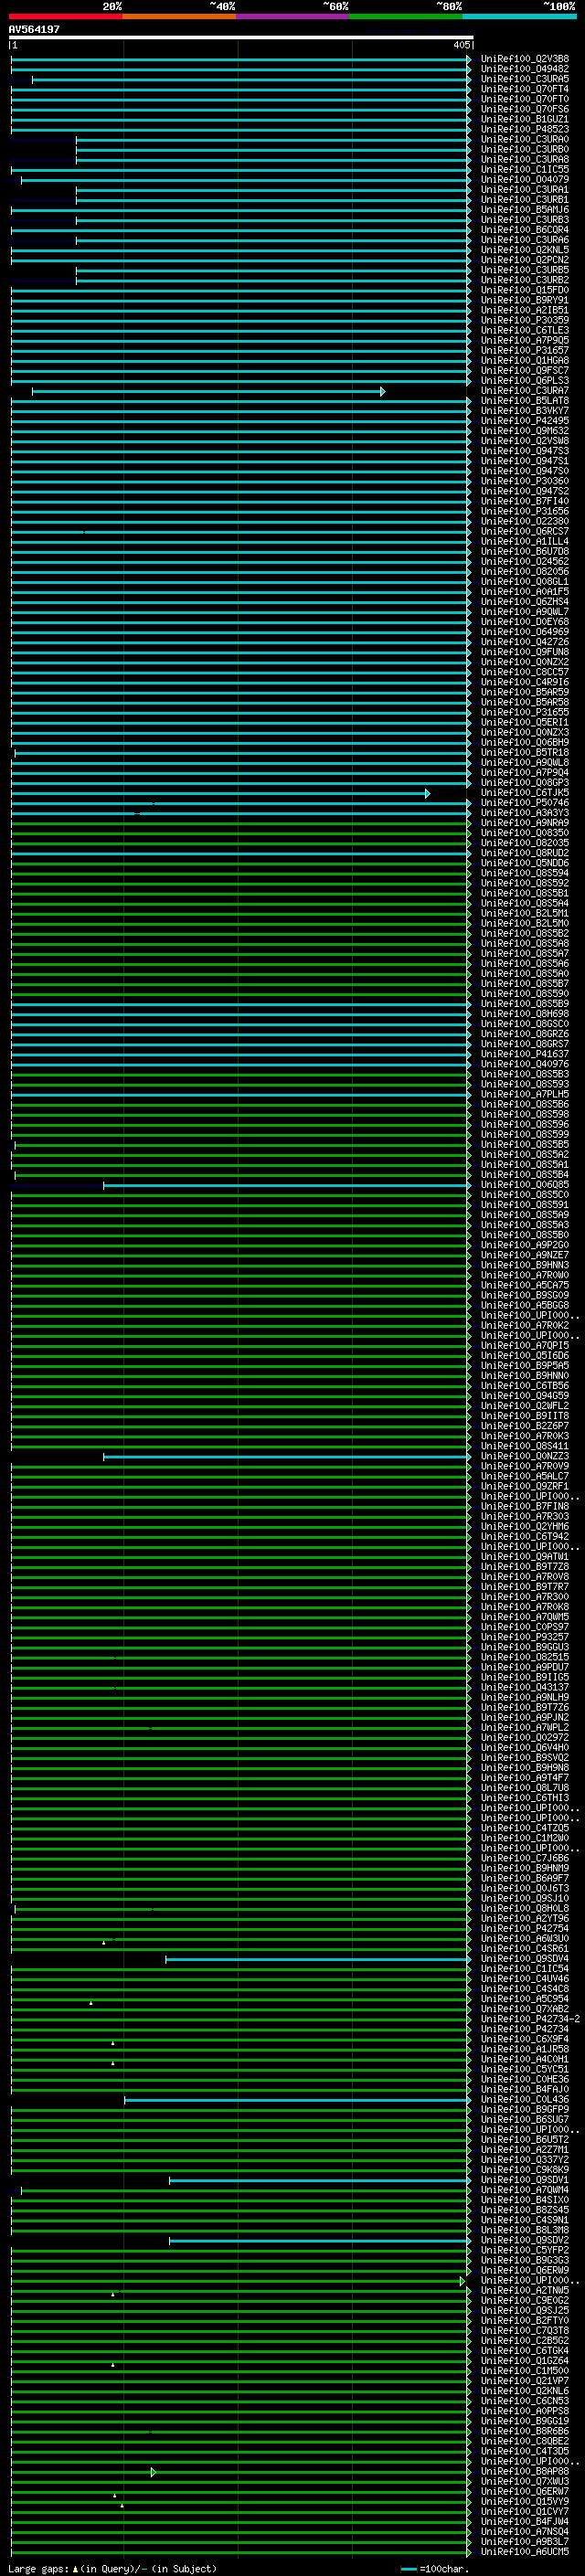Click the shortened alignment bar for C6TJK5

tap(220, 793)
